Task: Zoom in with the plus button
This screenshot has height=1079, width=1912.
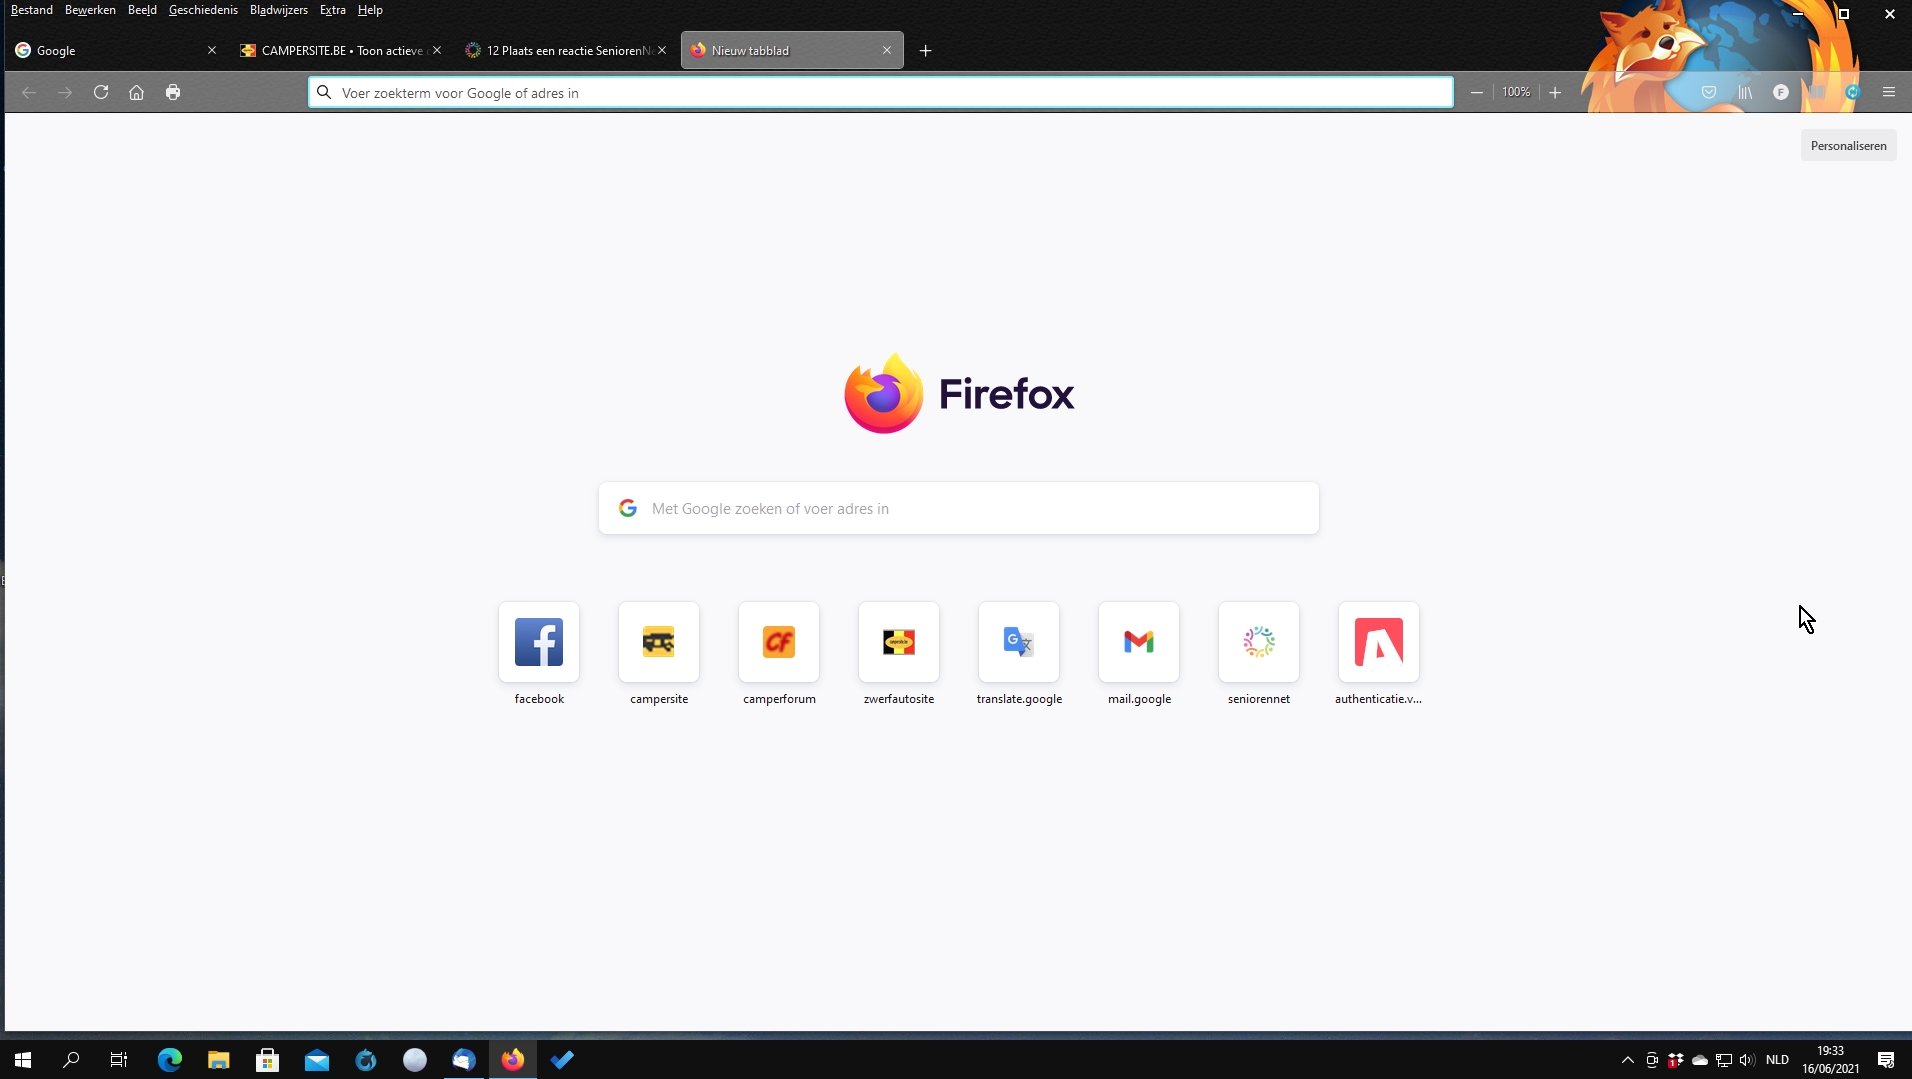Action: (1555, 92)
